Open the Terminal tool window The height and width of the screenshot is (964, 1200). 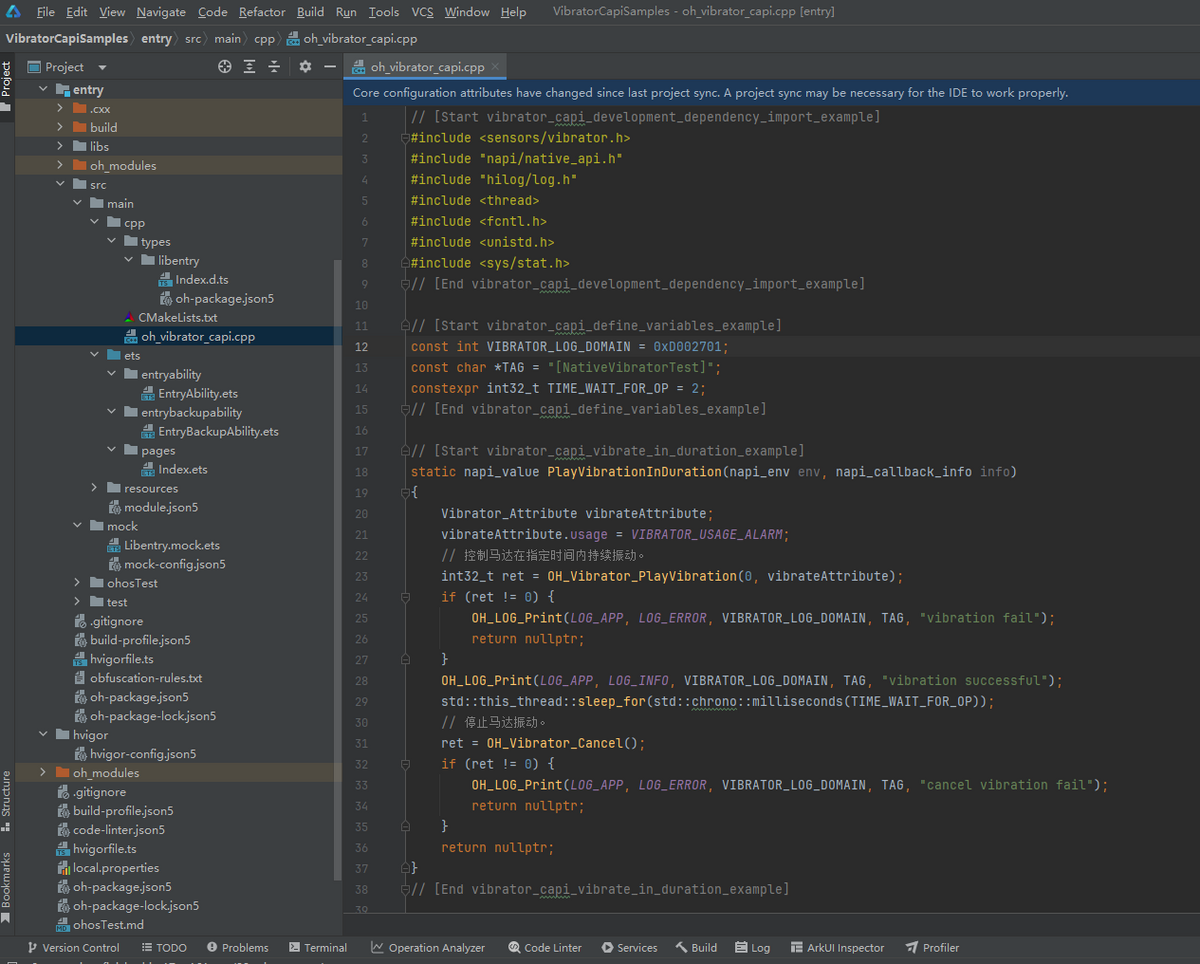point(317,947)
